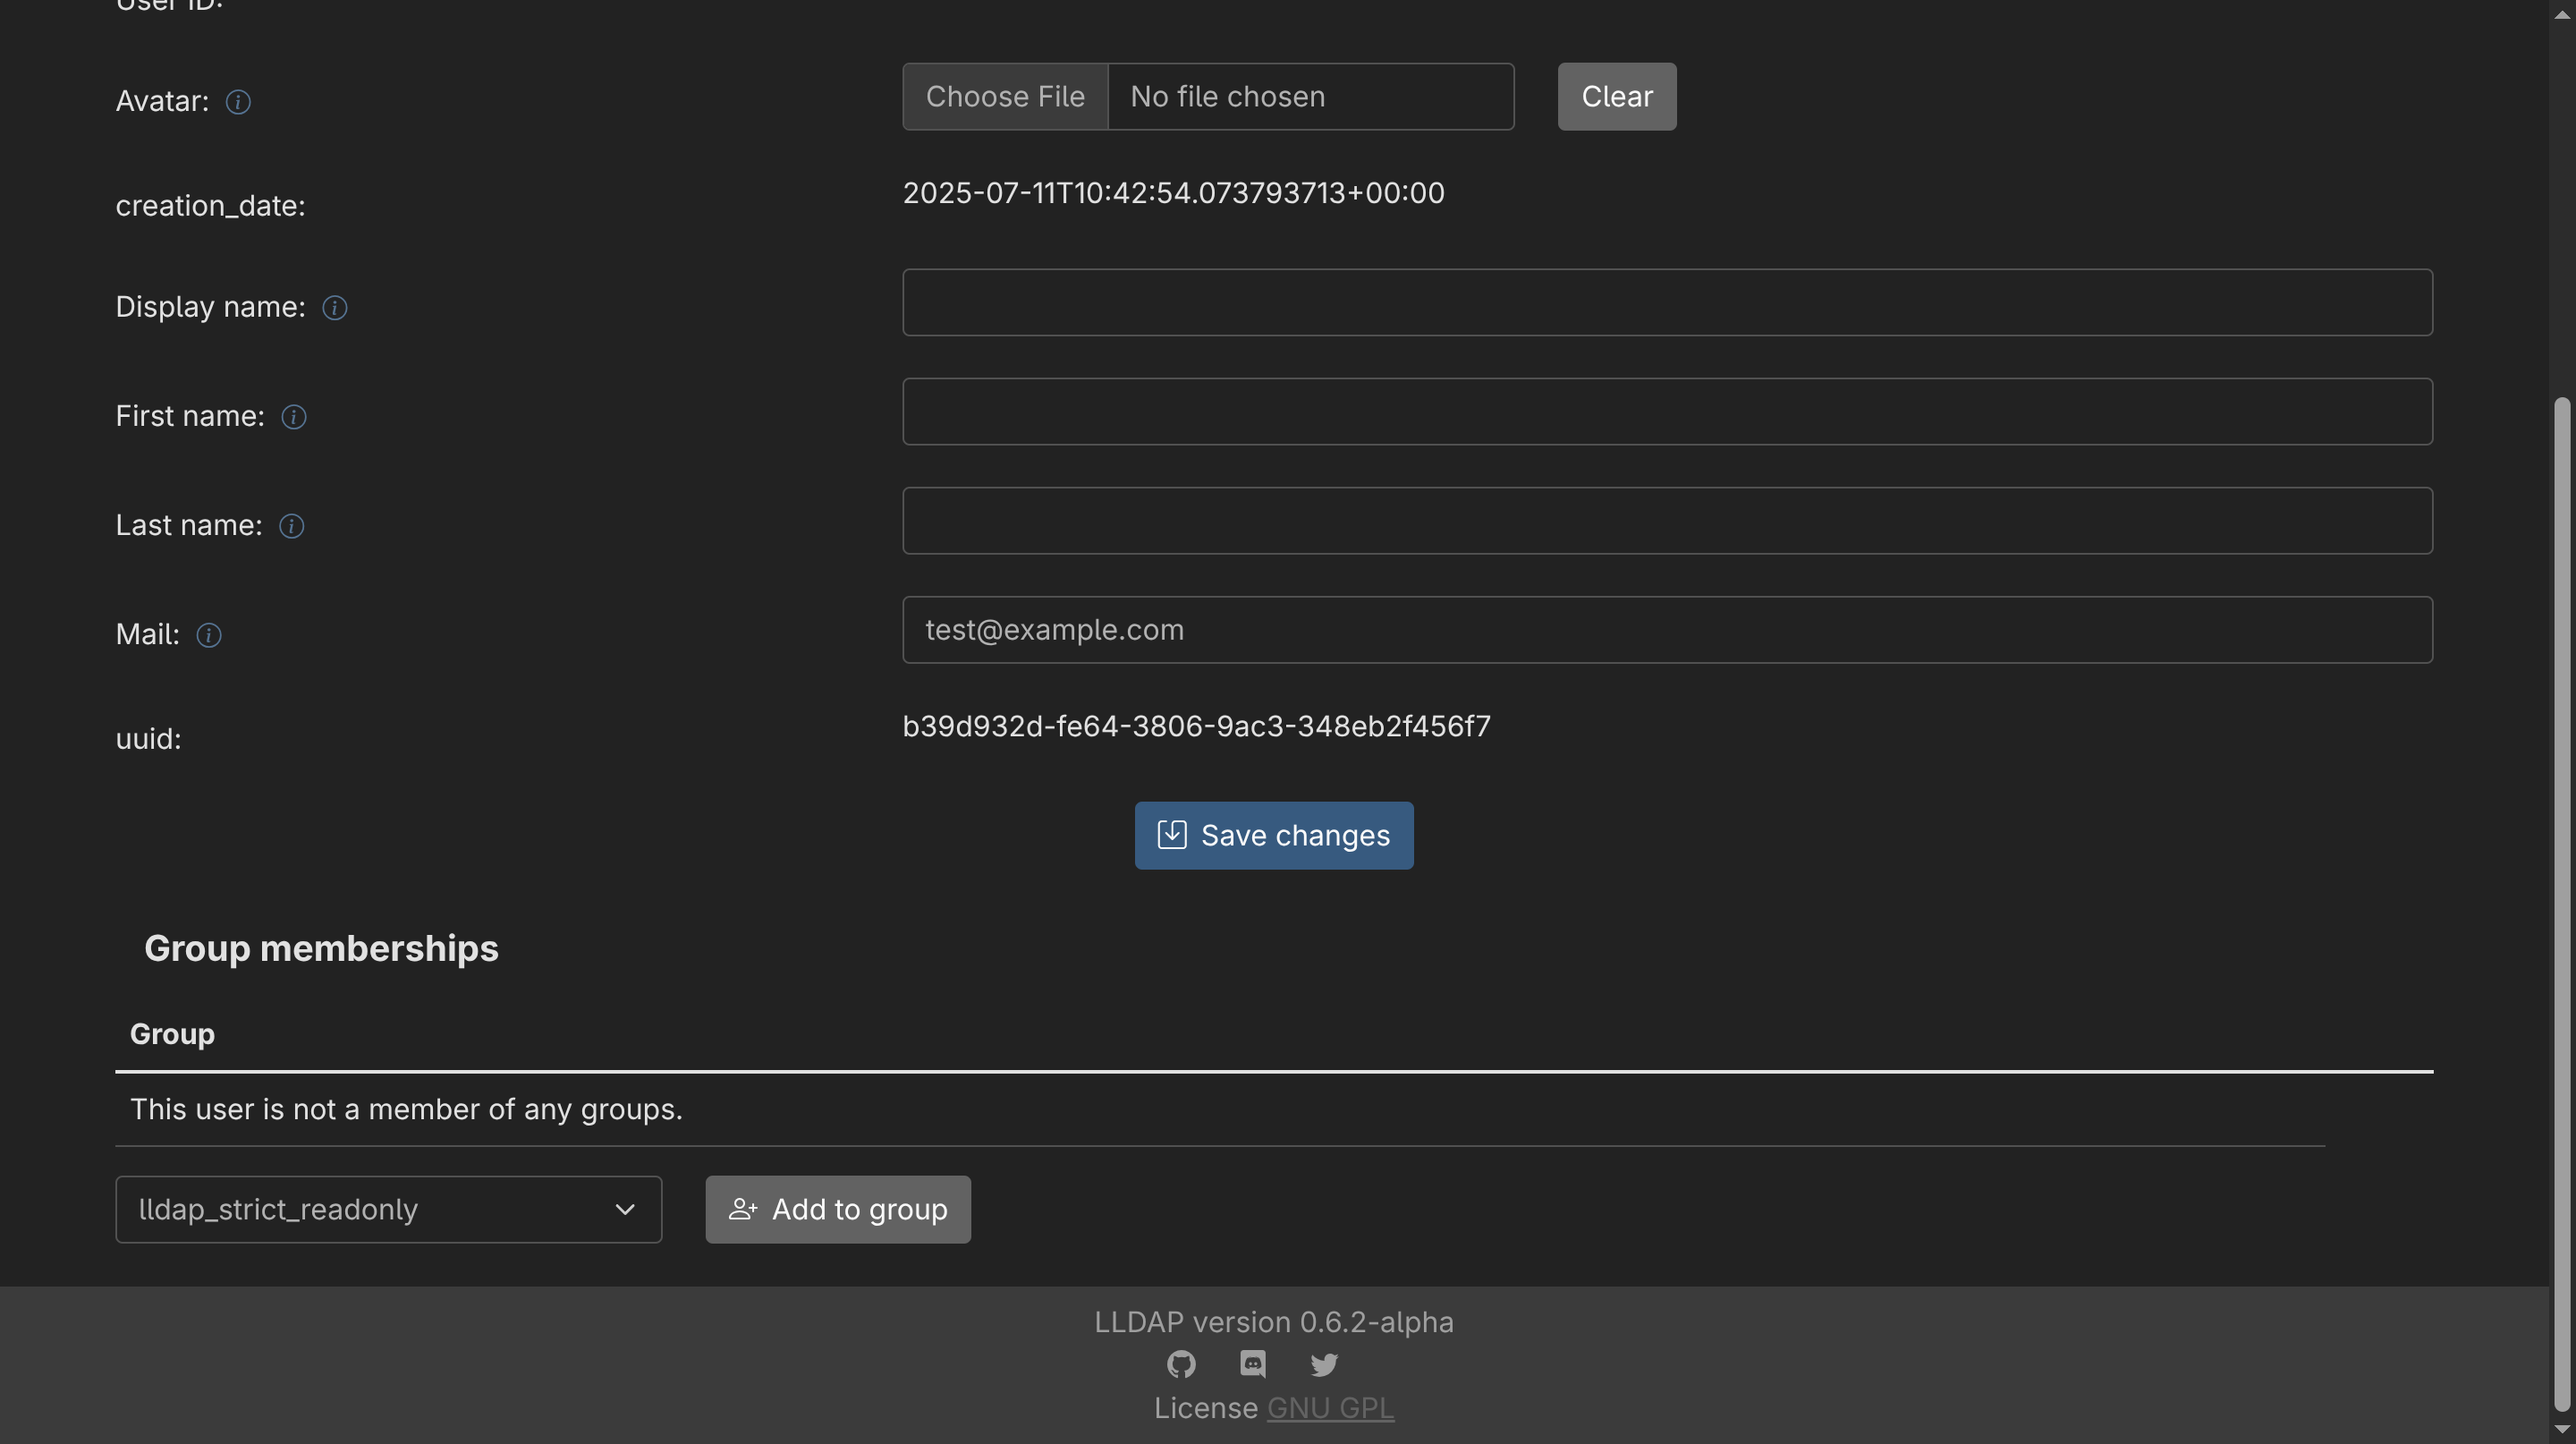This screenshot has height=1444, width=2576.
Task: Open the GitHub icon in footer
Action: click(1181, 1364)
